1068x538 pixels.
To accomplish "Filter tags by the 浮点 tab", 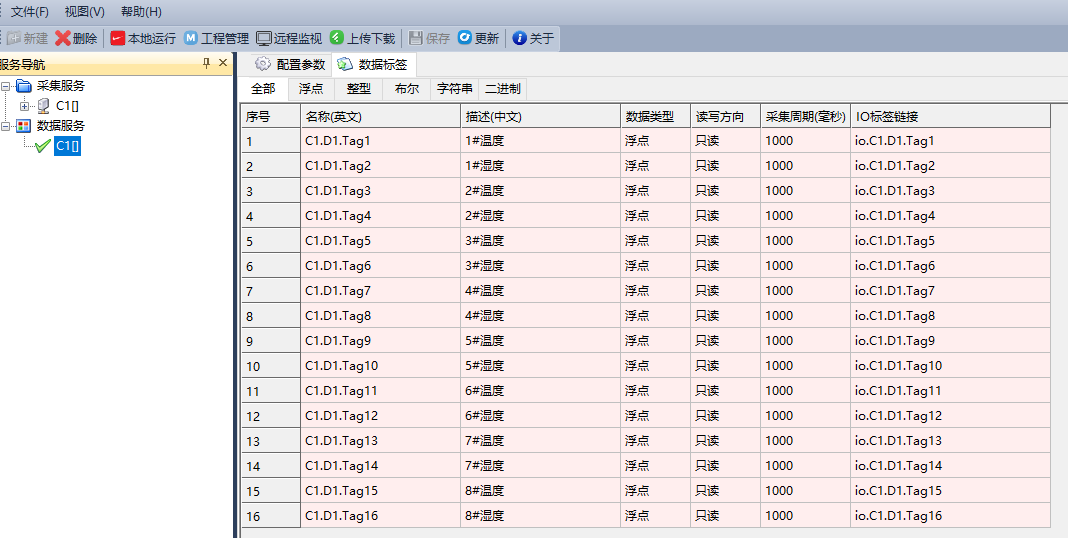I will (x=311, y=89).
